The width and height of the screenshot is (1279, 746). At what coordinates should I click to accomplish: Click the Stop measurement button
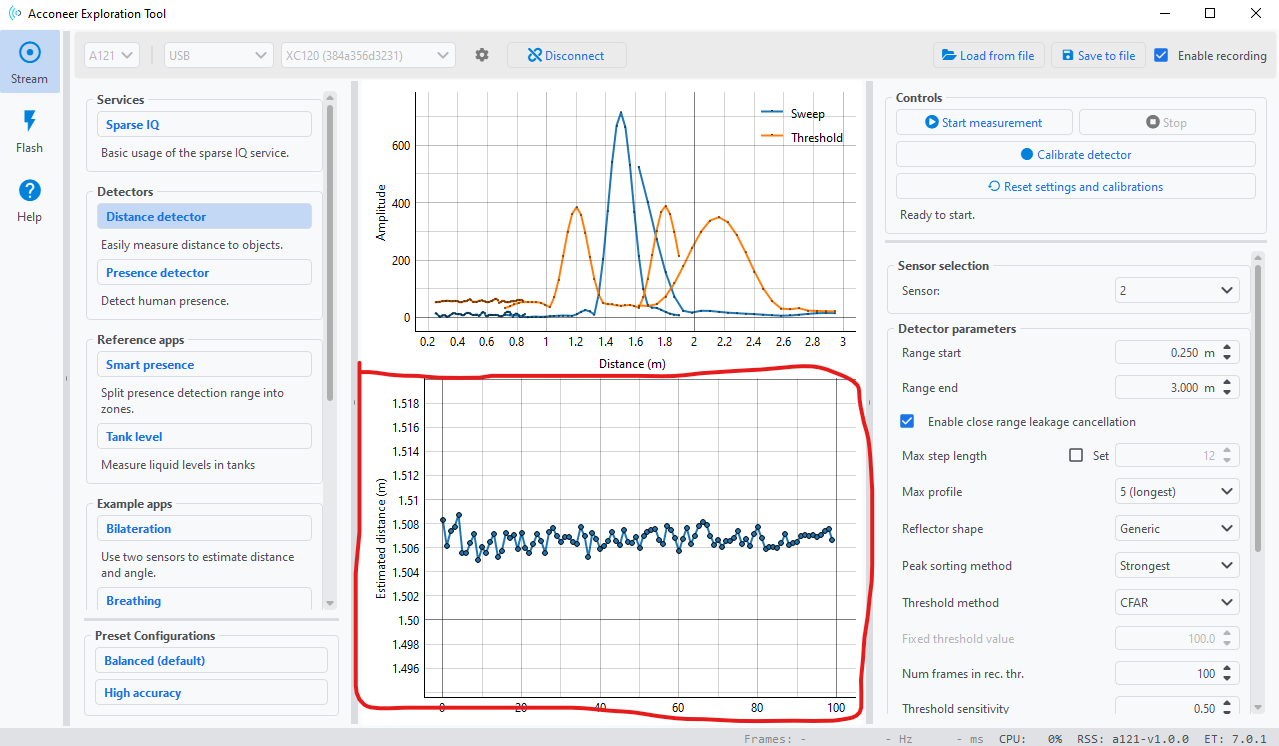point(1167,122)
